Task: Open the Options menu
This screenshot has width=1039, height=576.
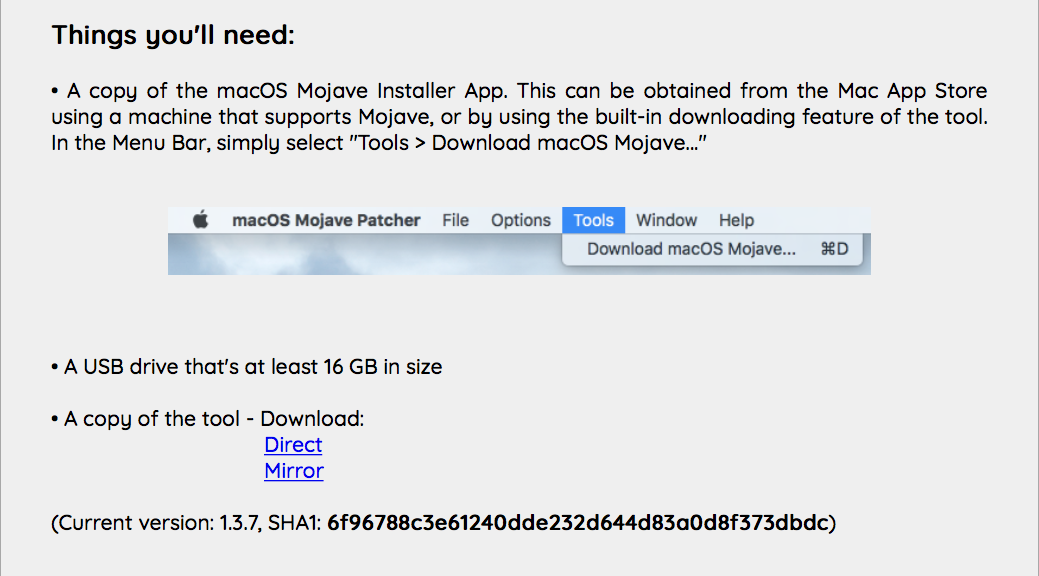Action: pyautogui.click(x=520, y=220)
